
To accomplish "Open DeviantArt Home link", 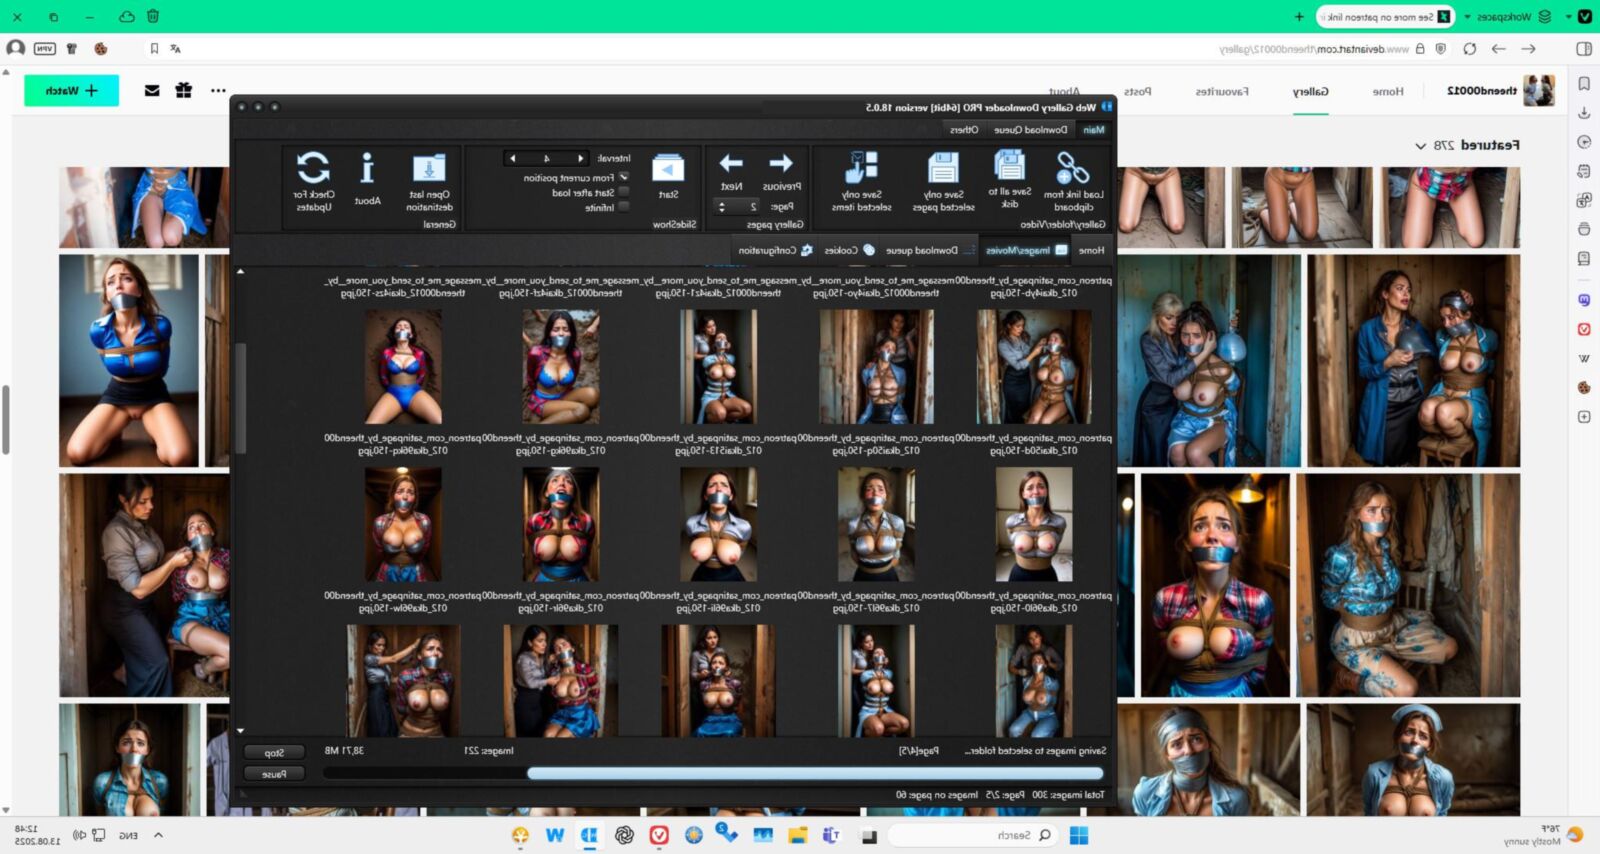I will [1387, 91].
